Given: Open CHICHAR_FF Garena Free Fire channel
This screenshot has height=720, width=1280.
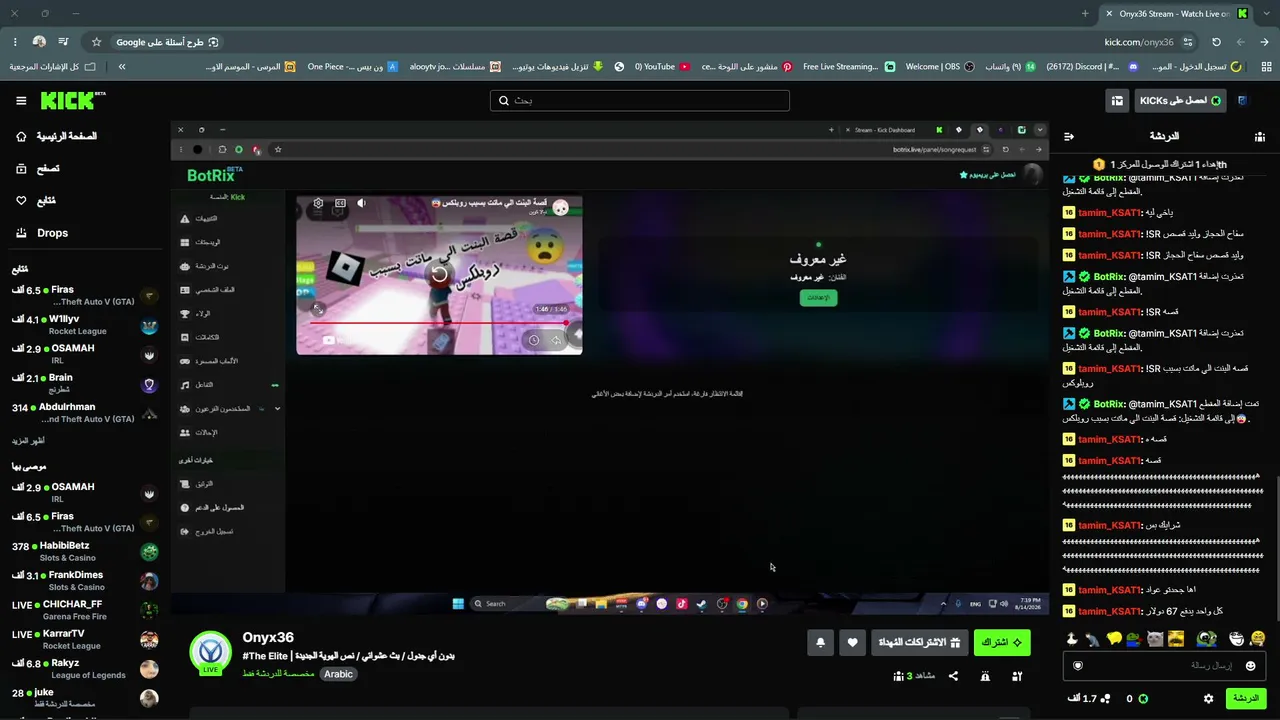Looking at the screenshot, I should coord(85,610).
